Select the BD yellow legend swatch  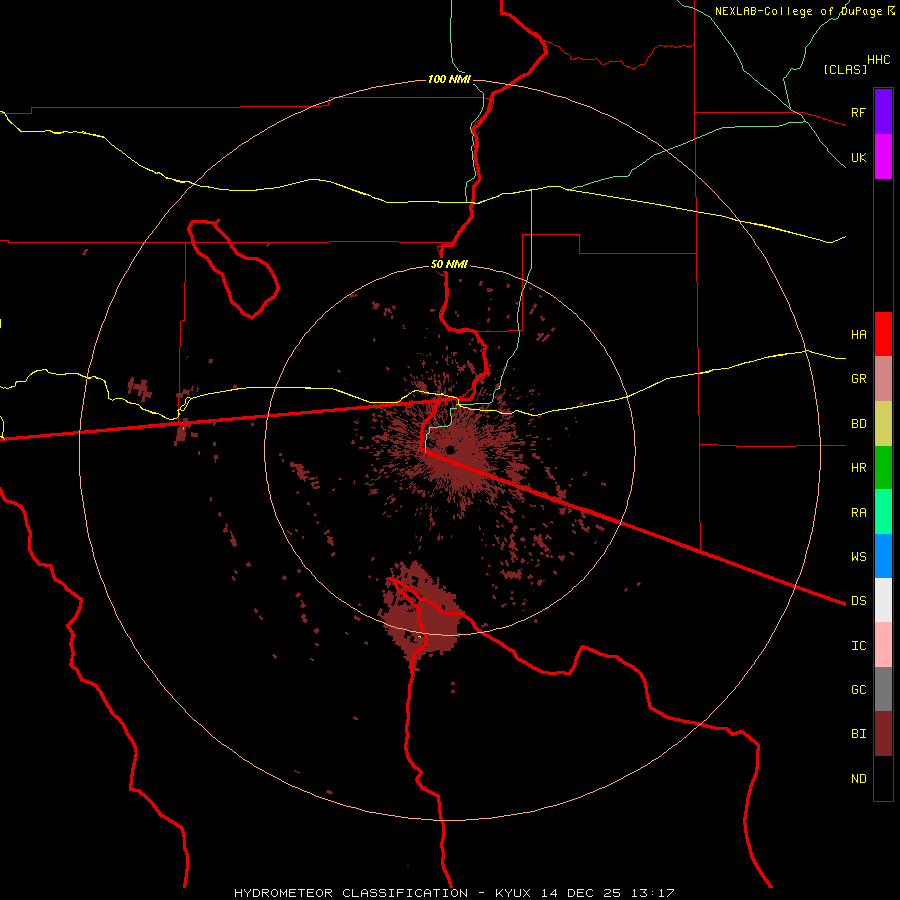[883, 423]
